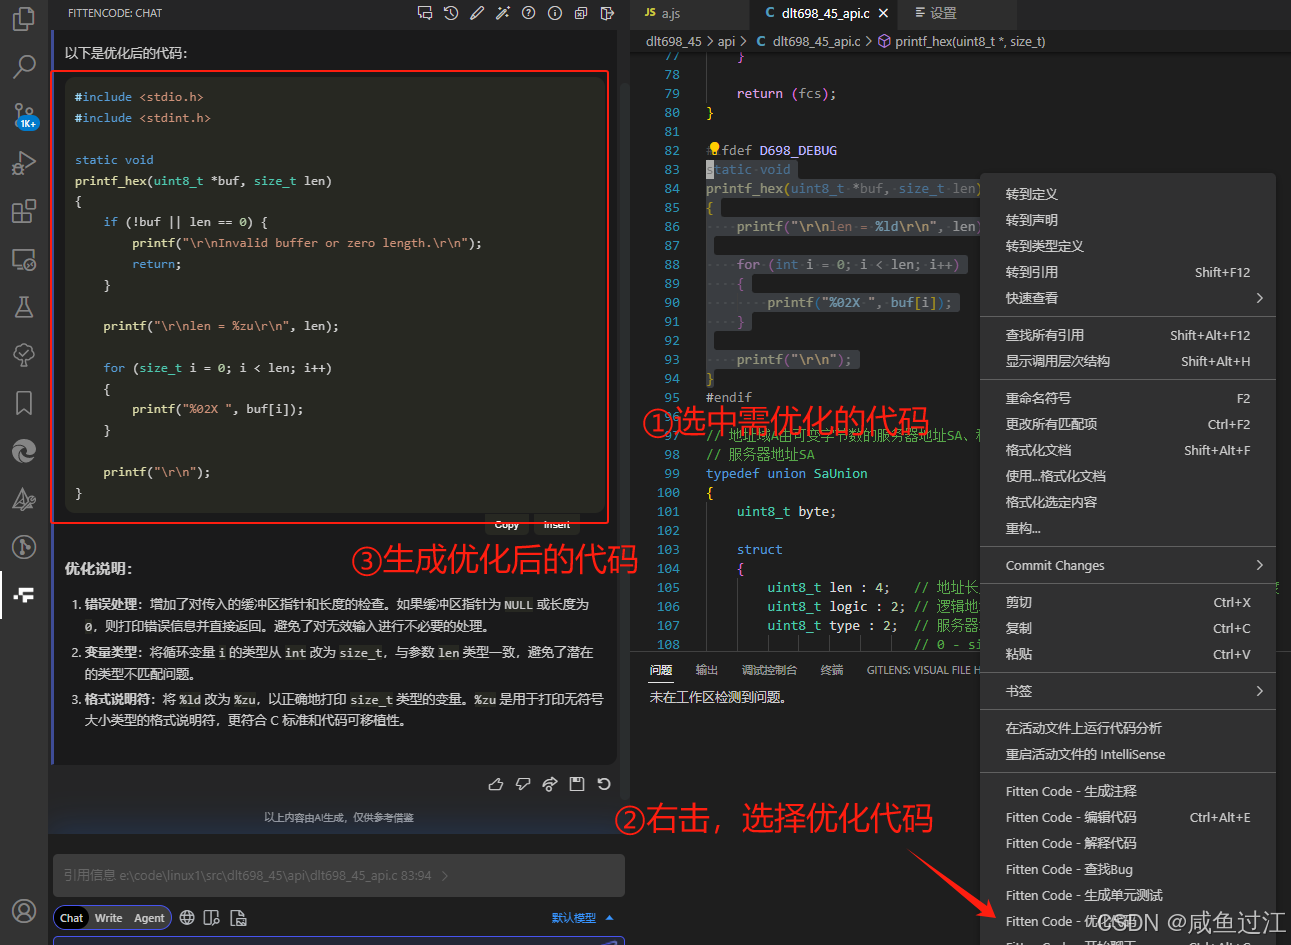1291x945 pixels.
Task: Switch to Agent mode
Action: [x=149, y=918]
